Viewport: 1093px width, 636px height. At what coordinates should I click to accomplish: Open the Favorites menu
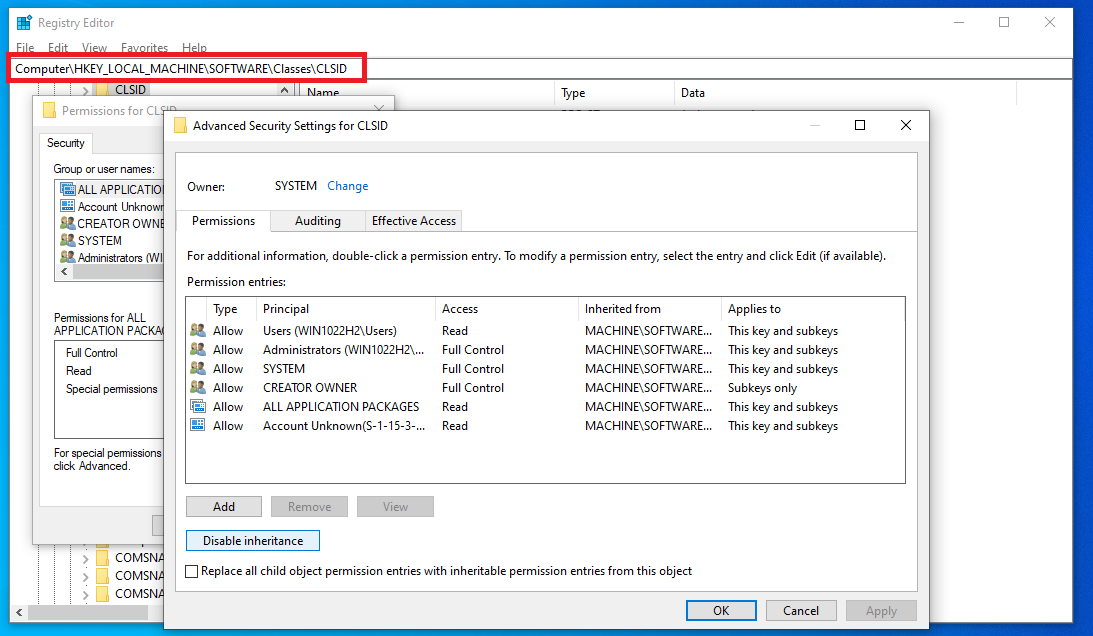[x=144, y=47]
